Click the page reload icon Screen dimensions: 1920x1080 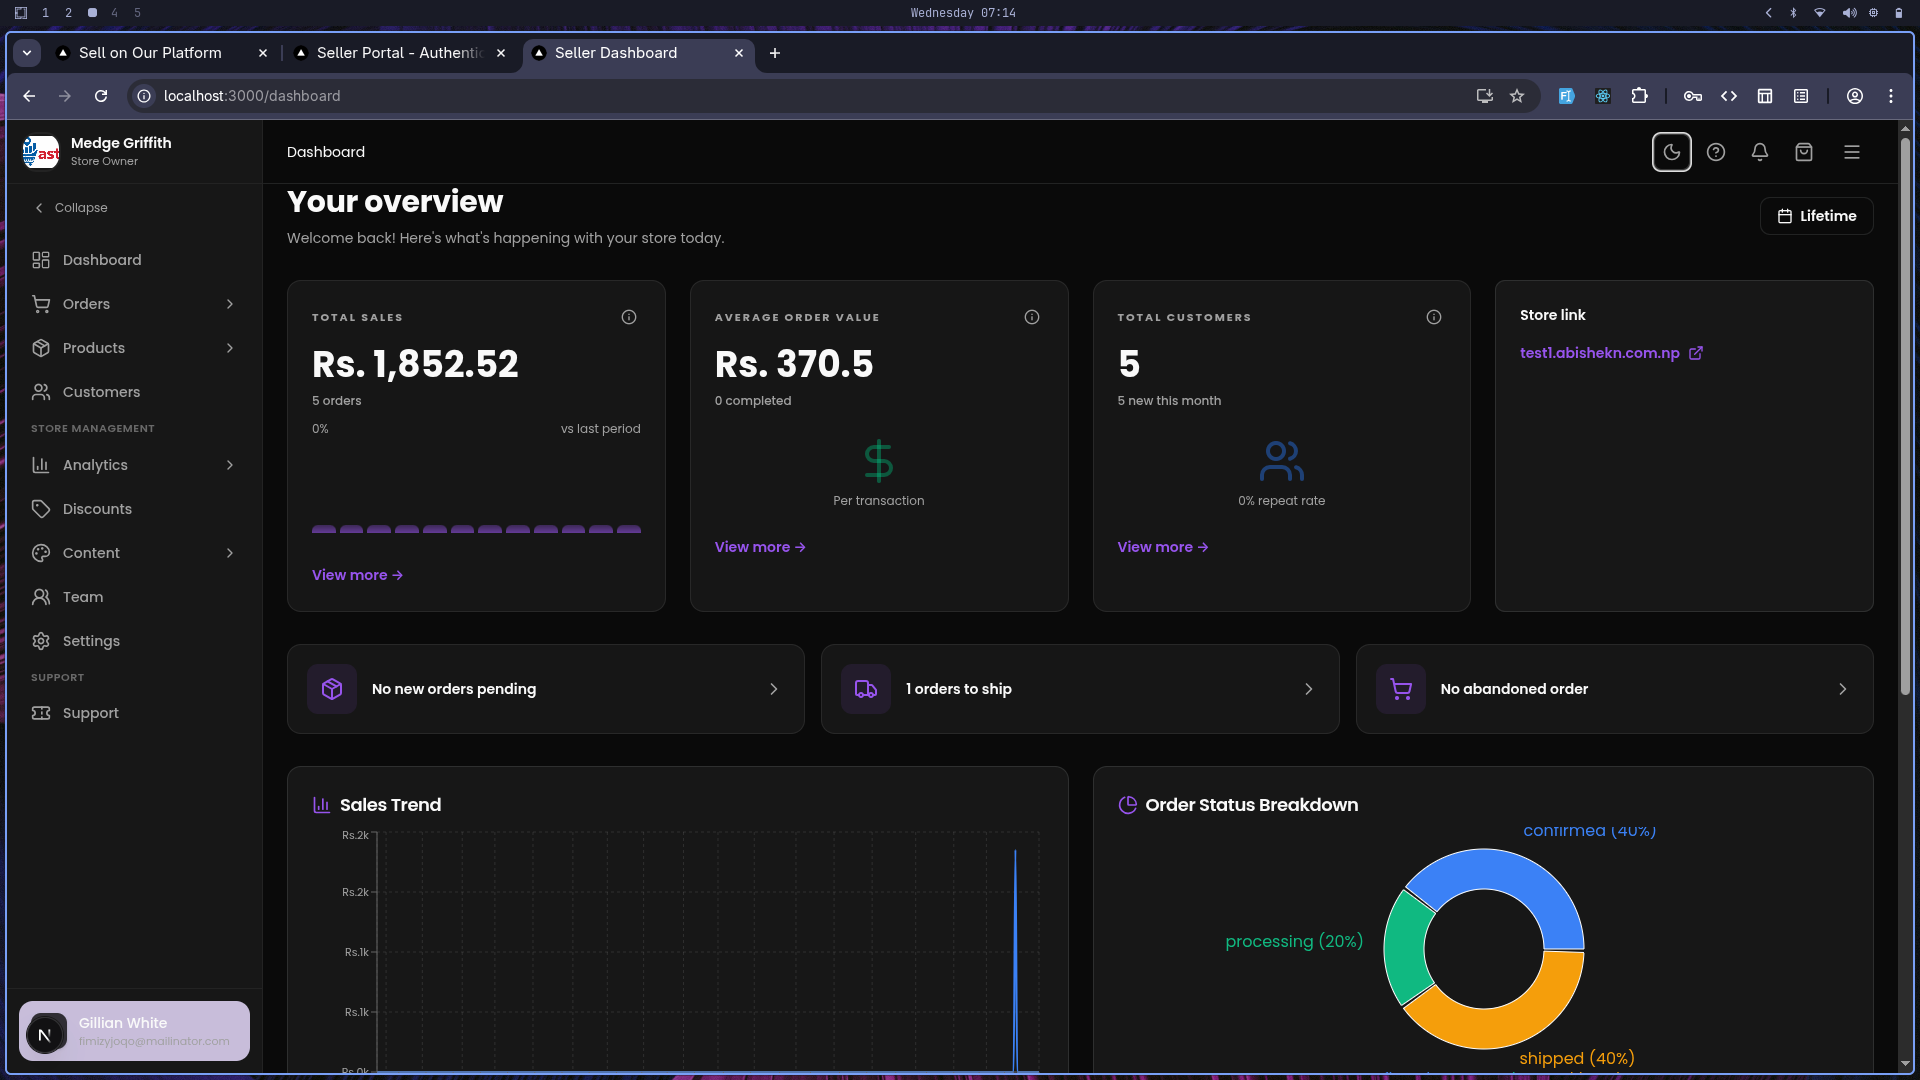[101, 96]
